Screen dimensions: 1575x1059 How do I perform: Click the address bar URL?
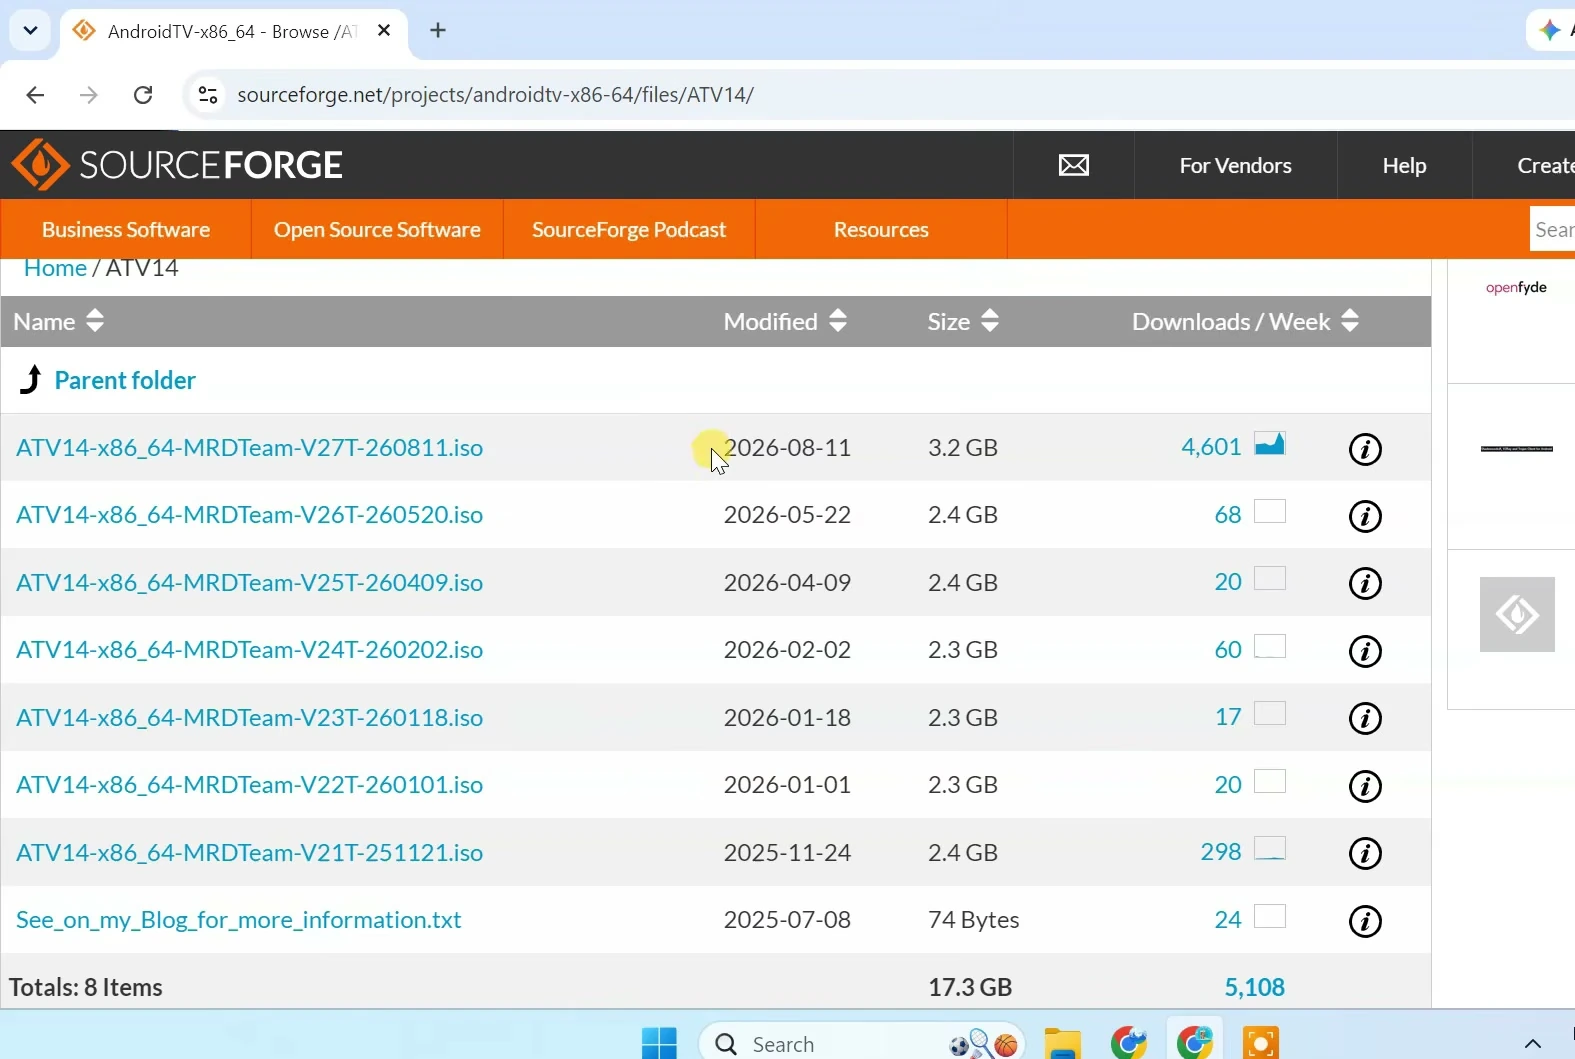tap(496, 95)
